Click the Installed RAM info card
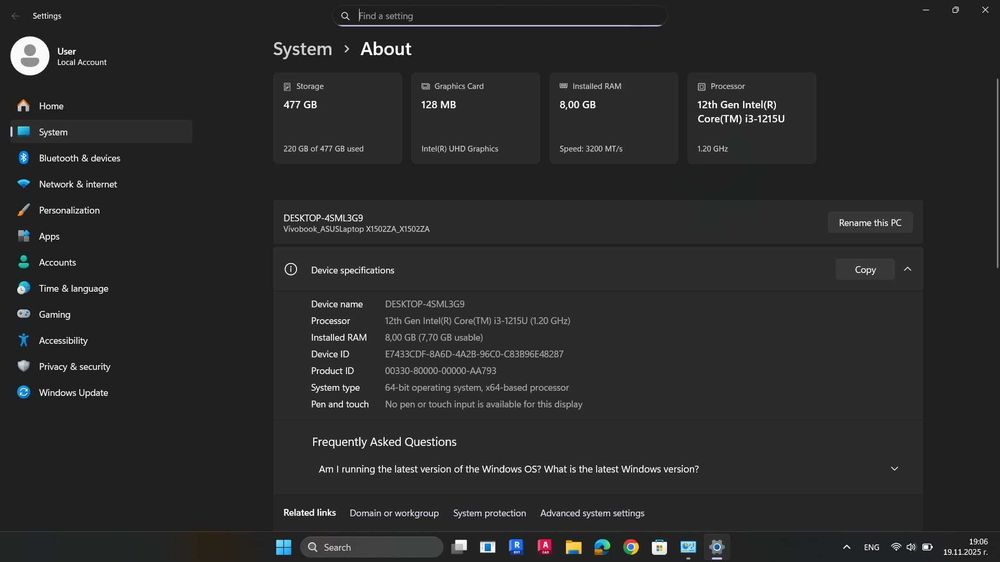1000x562 pixels. pyautogui.click(x=614, y=118)
